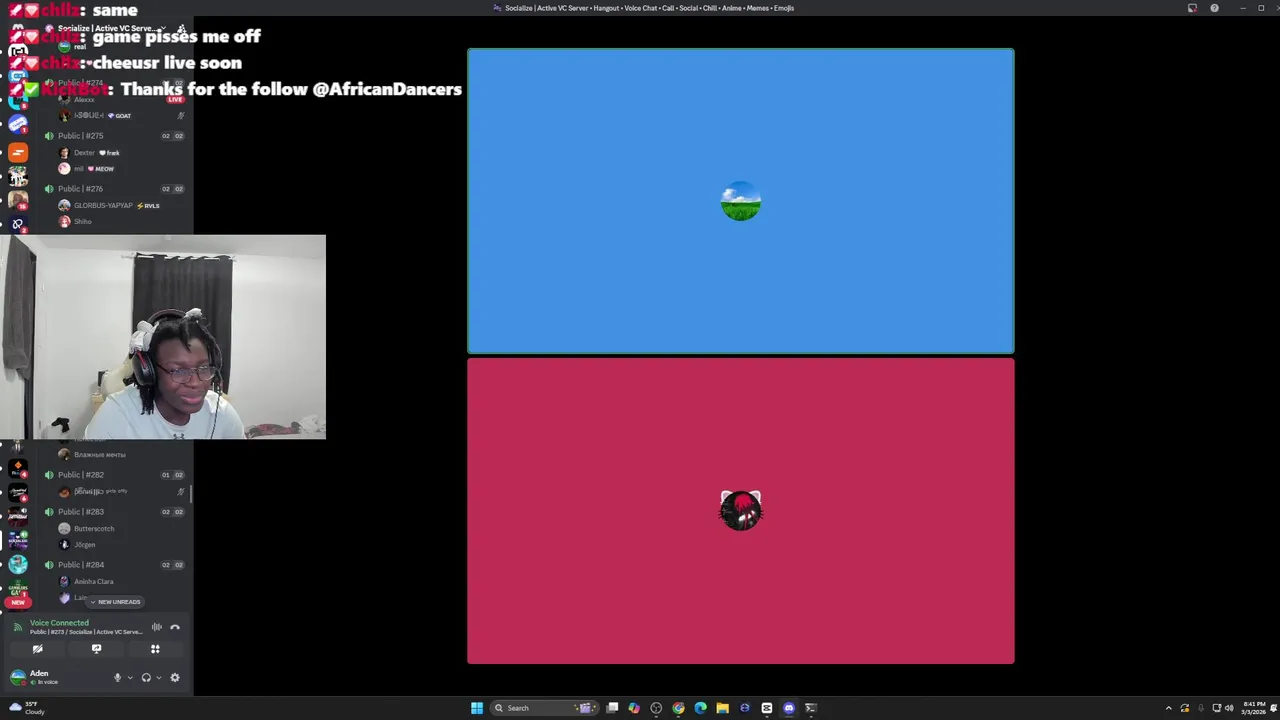The height and width of the screenshot is (720, 1280).
Task: Open the teal-avatar server icon in sidebar
Action: tap(18, 565)
